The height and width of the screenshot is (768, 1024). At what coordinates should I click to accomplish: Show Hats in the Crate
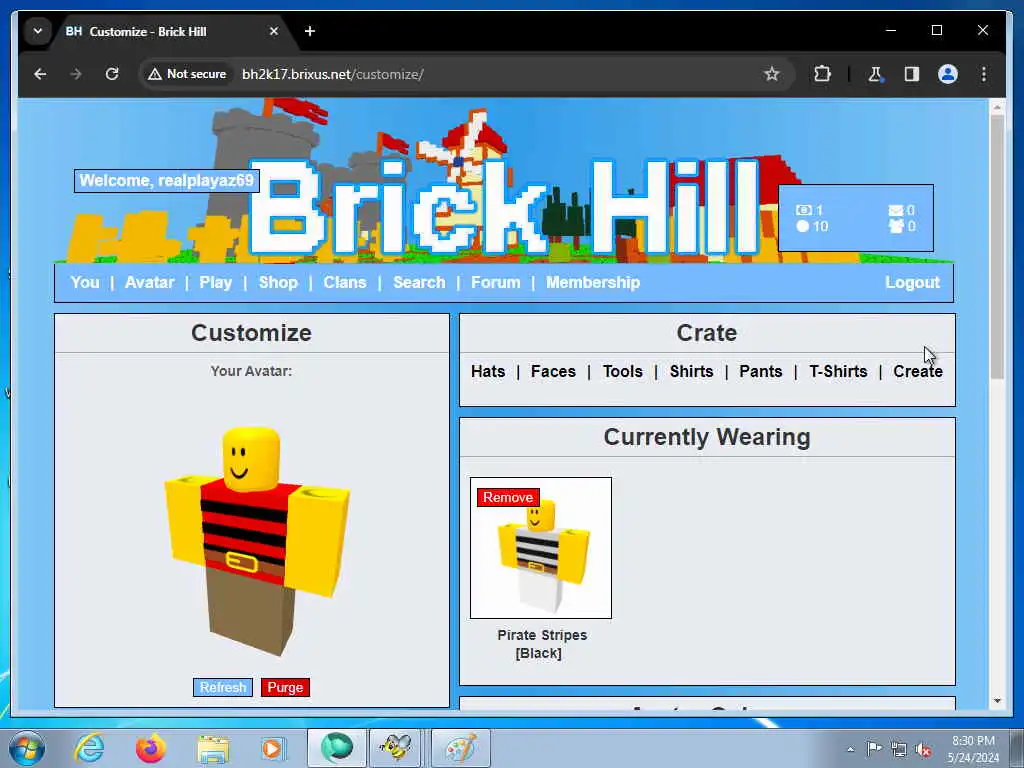pos(488,371)
